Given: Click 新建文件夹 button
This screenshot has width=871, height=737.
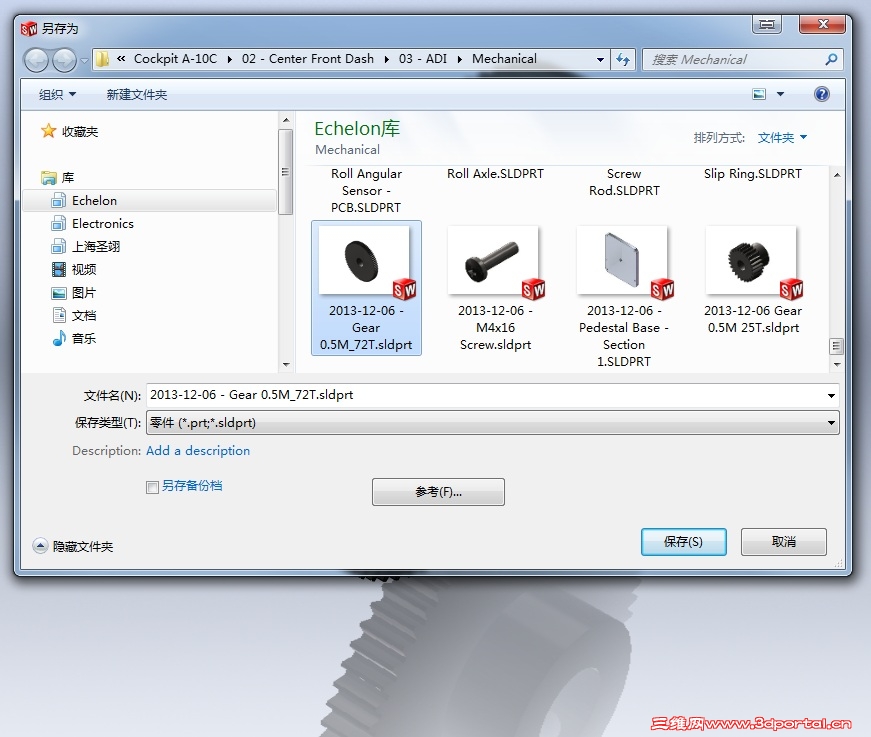Looking at the screenshot, I should pos(137,94).
